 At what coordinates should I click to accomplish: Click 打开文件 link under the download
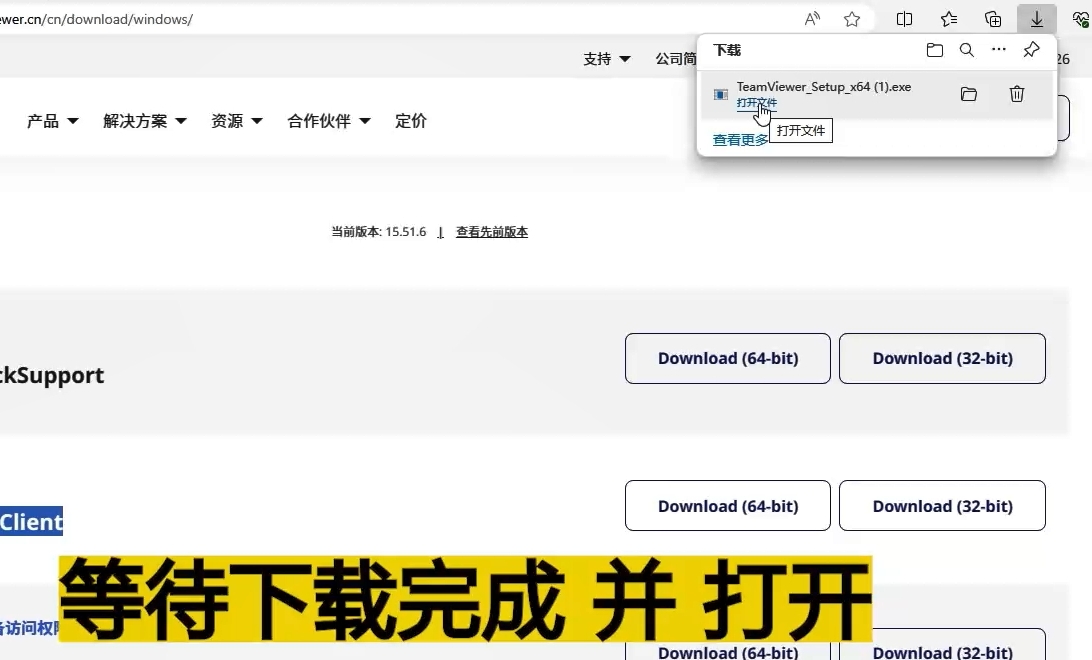756,103
